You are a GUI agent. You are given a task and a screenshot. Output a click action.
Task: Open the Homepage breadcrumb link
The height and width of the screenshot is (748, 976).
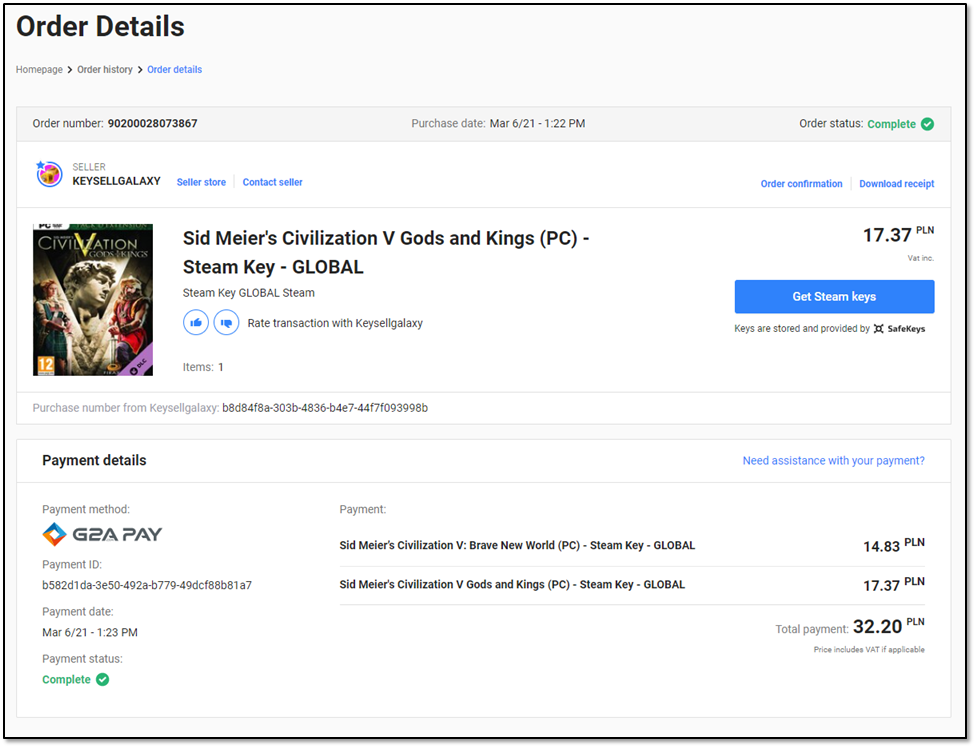click(x=39, y=69)
